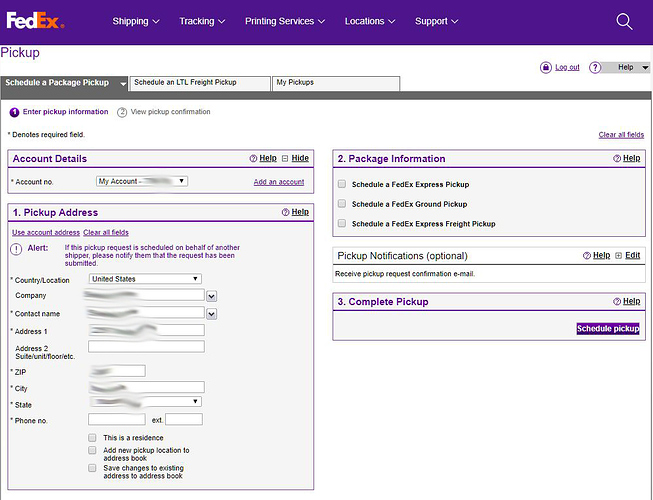Click the help icon in Account Details header
The width and height of the screenshot is (653, 500).
[x=253, y=158]
